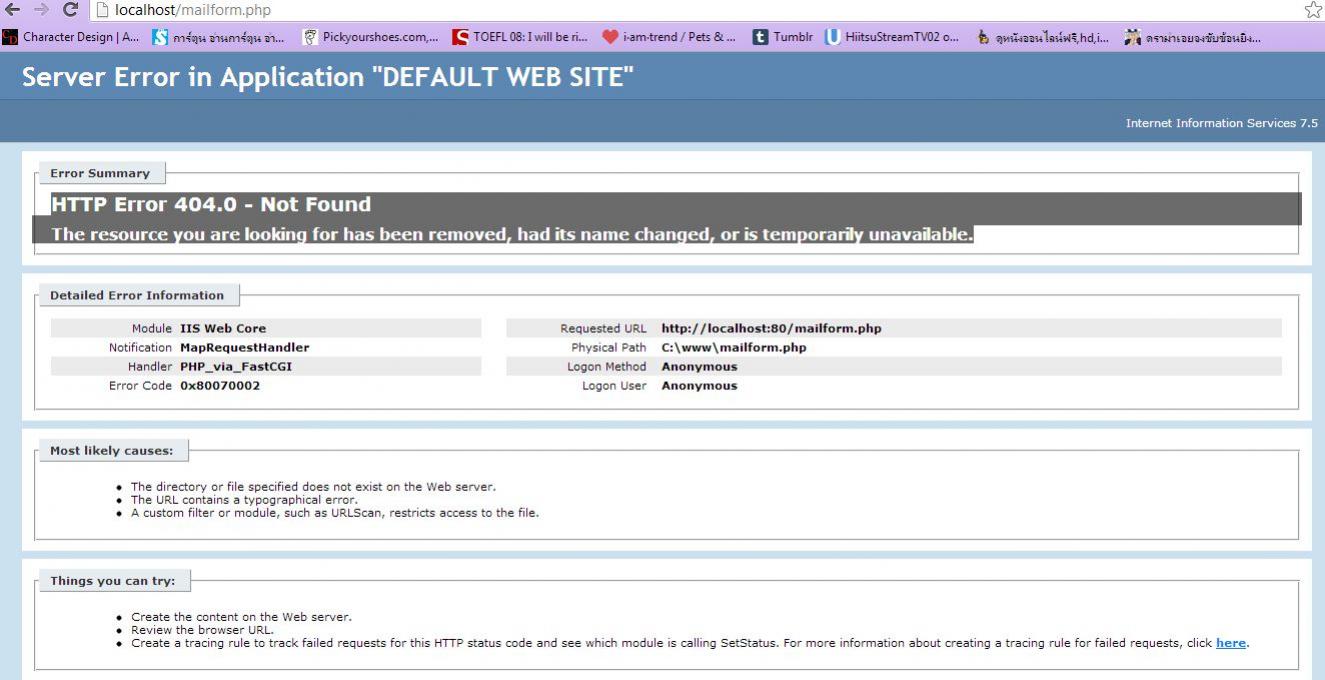
Task: Click 'The URL contains a typographical error.' line
Action: click(244, 500)
